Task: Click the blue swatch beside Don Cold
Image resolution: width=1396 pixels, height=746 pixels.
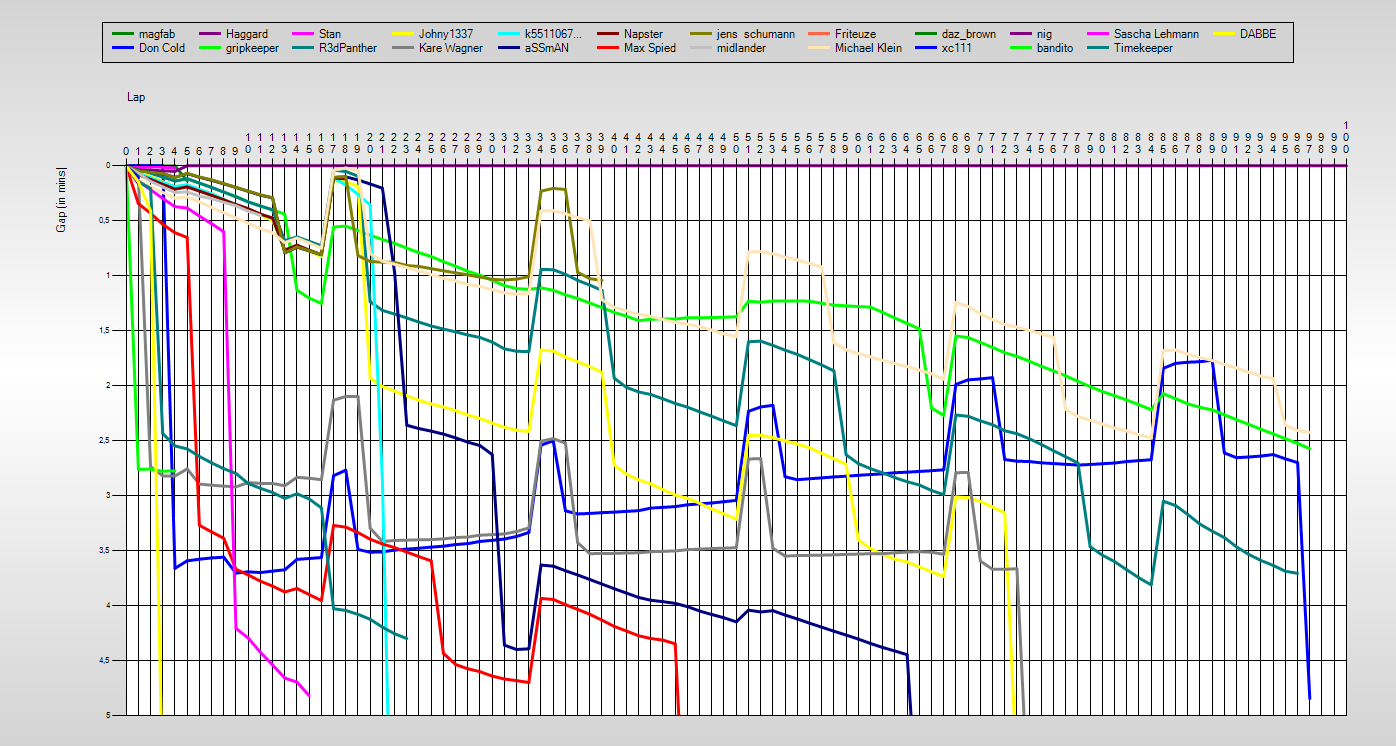Action: (122, 49)
